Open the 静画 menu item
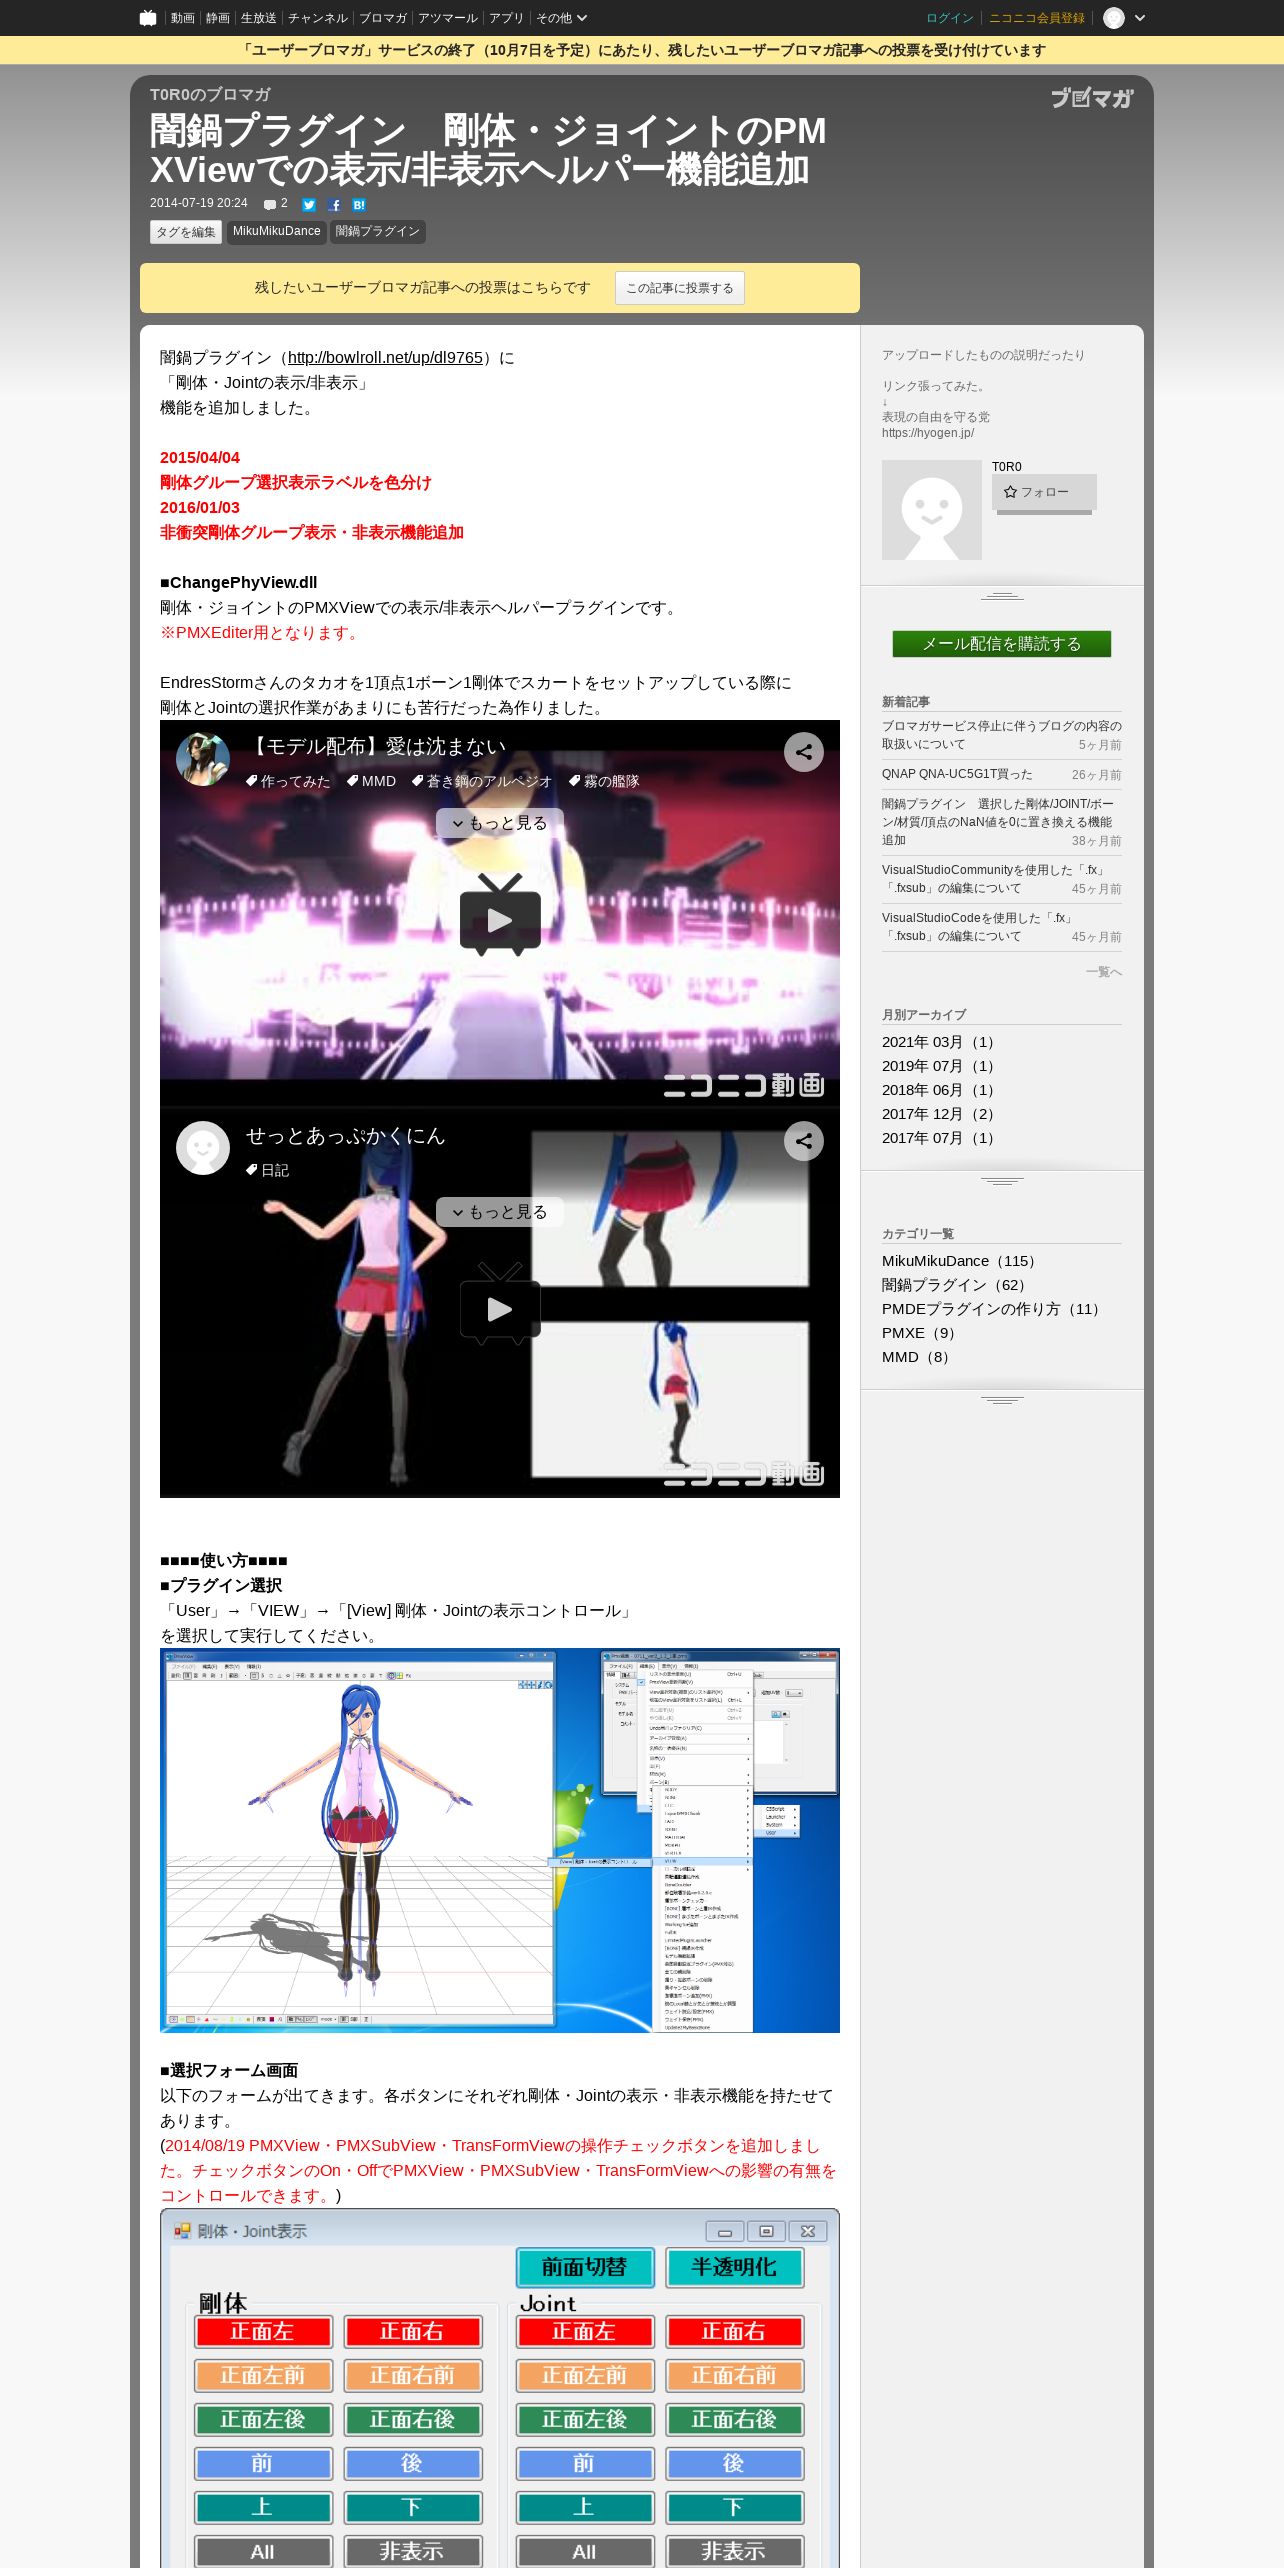This screenshot has width=1284, height=2568. pos(218,18)
